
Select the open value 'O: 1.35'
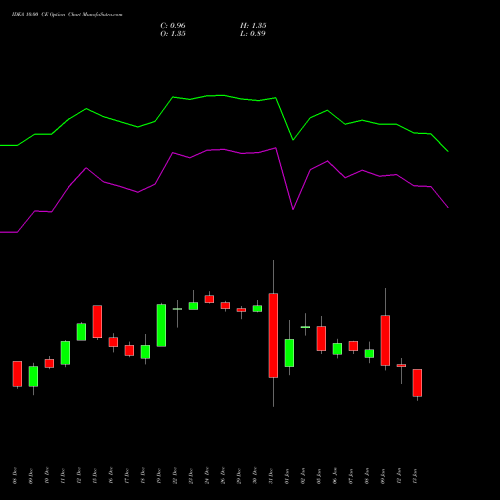pos(173,34)
